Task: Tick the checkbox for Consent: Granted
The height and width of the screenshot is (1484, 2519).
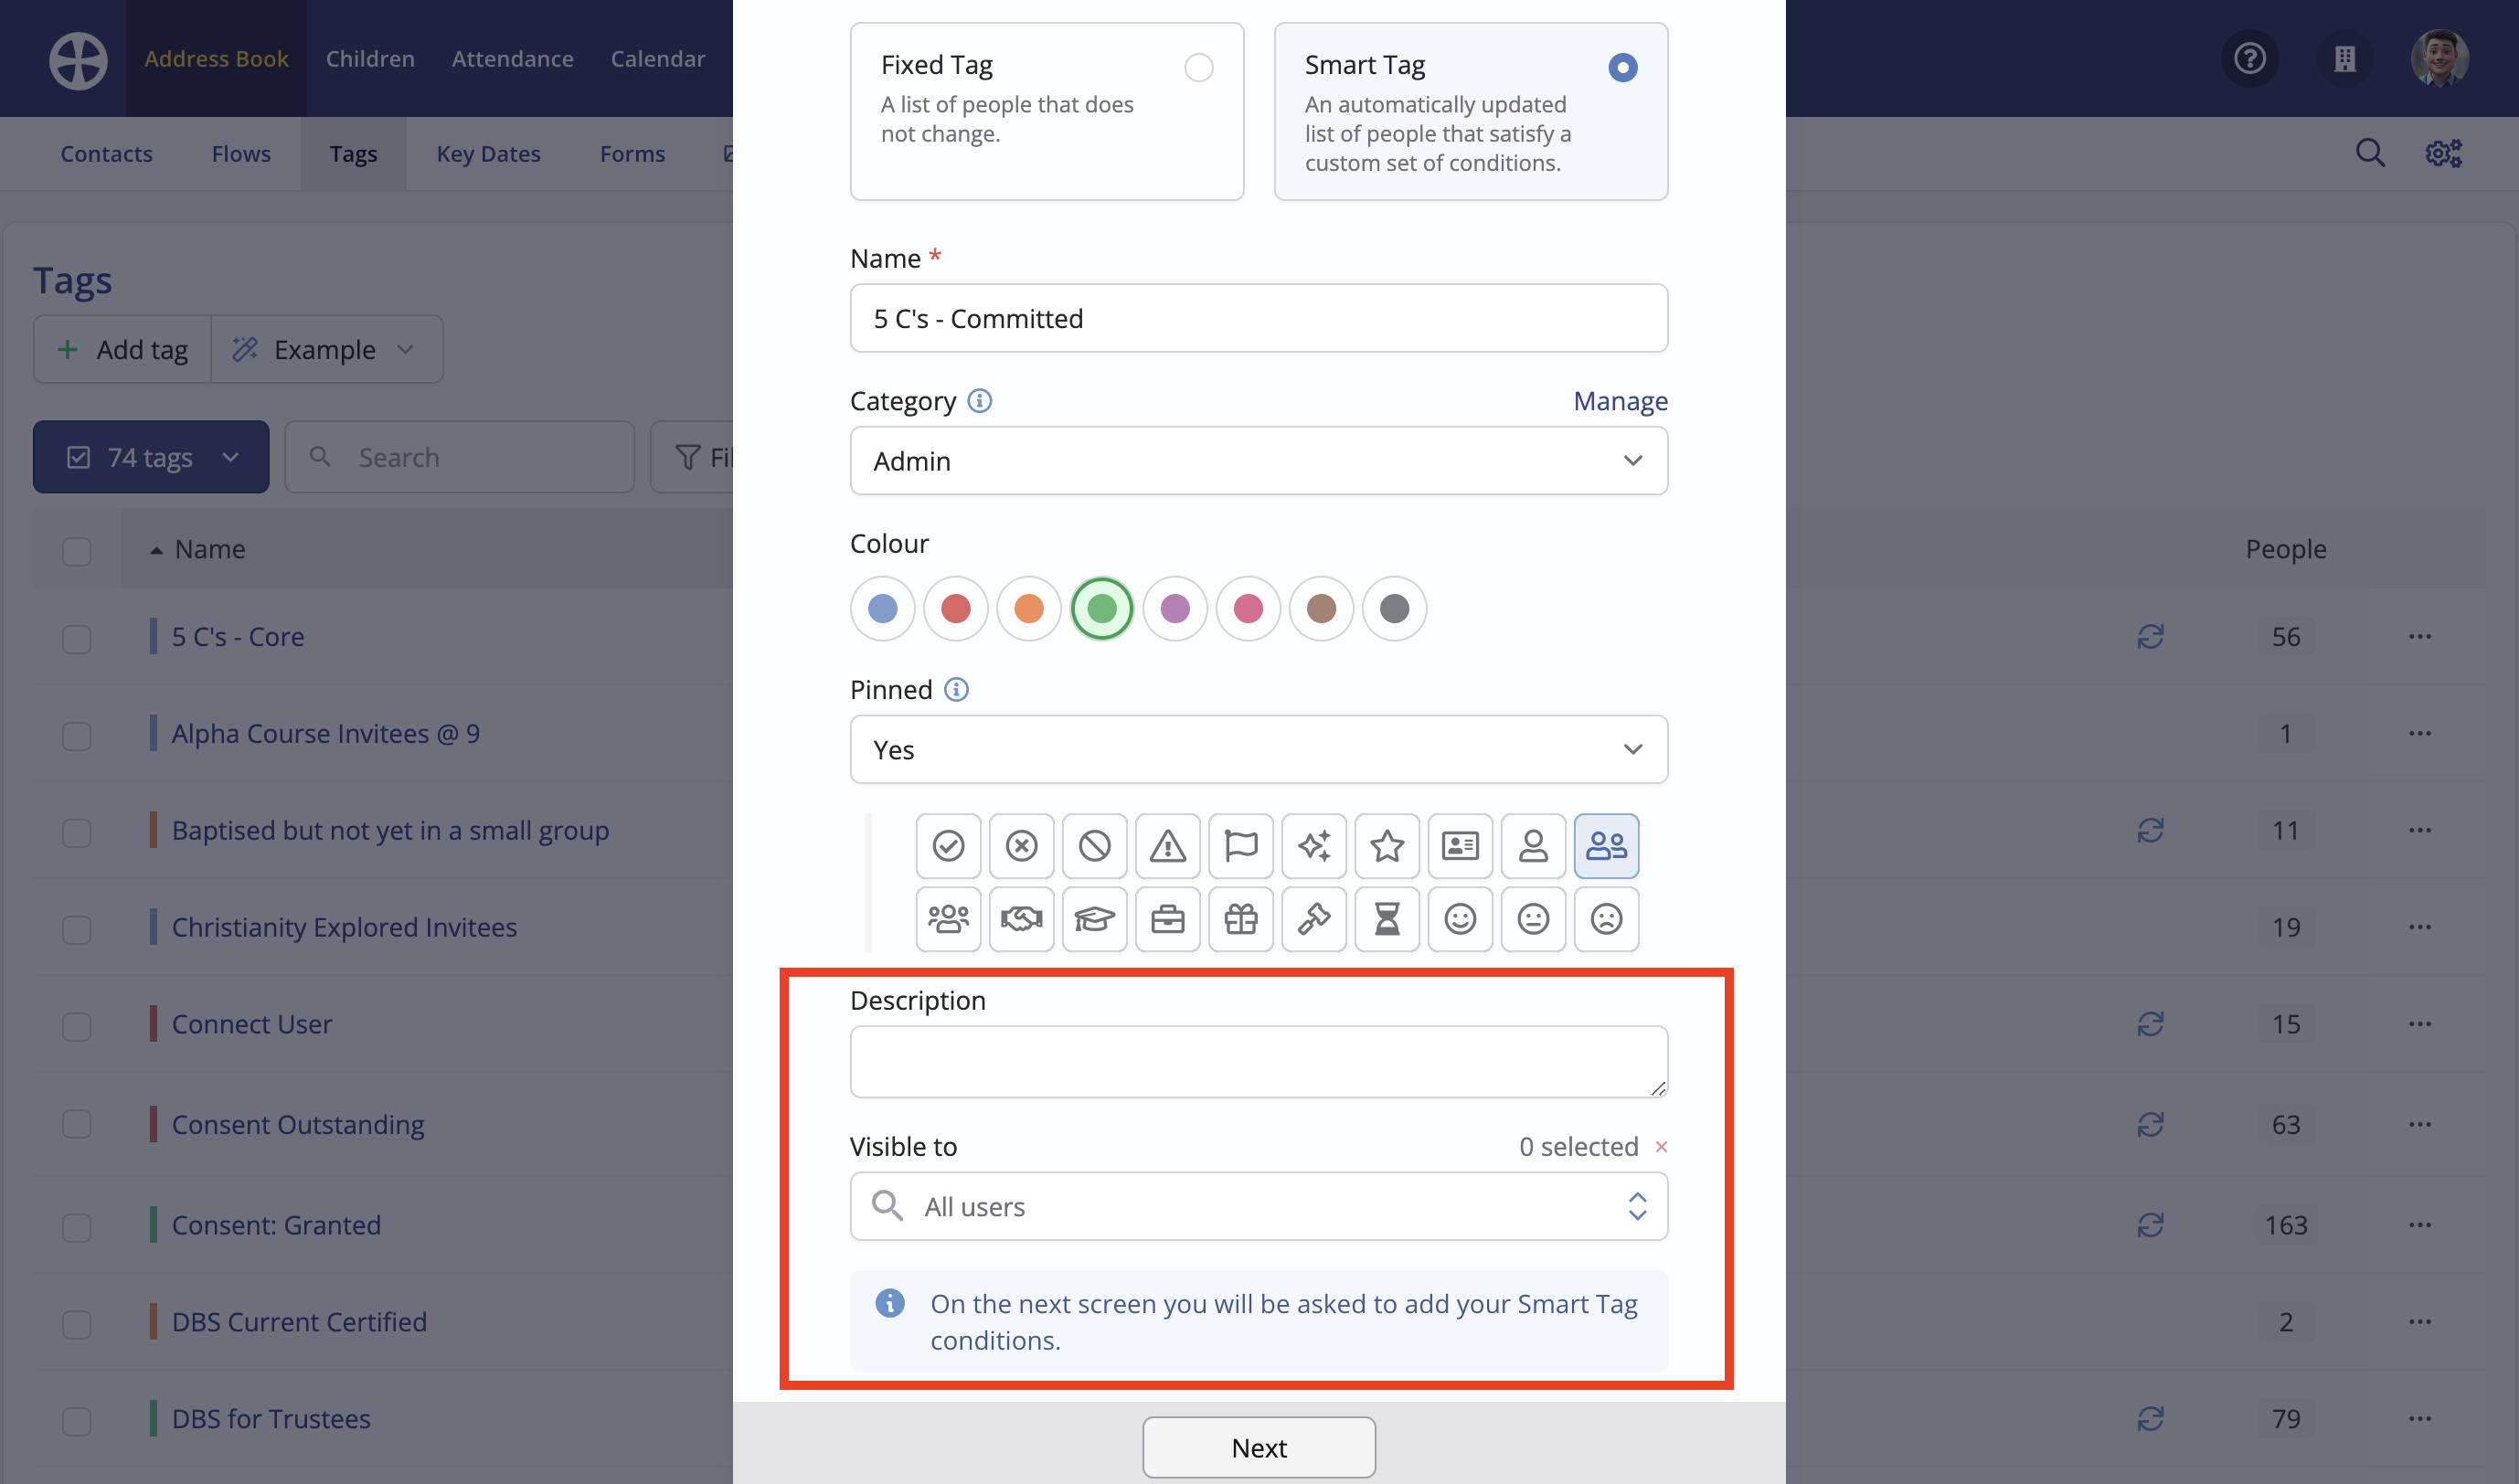Action: [77, 1228]
